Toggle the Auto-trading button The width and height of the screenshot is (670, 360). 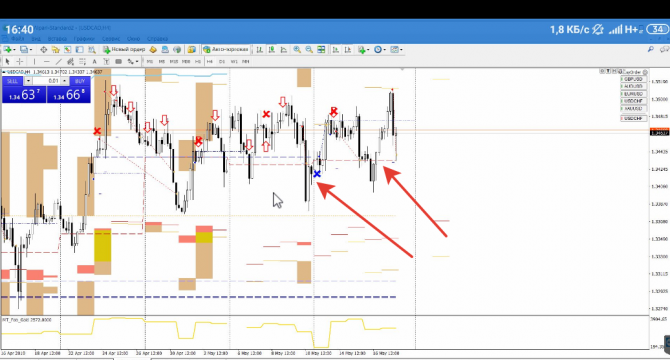pos(226,50)
